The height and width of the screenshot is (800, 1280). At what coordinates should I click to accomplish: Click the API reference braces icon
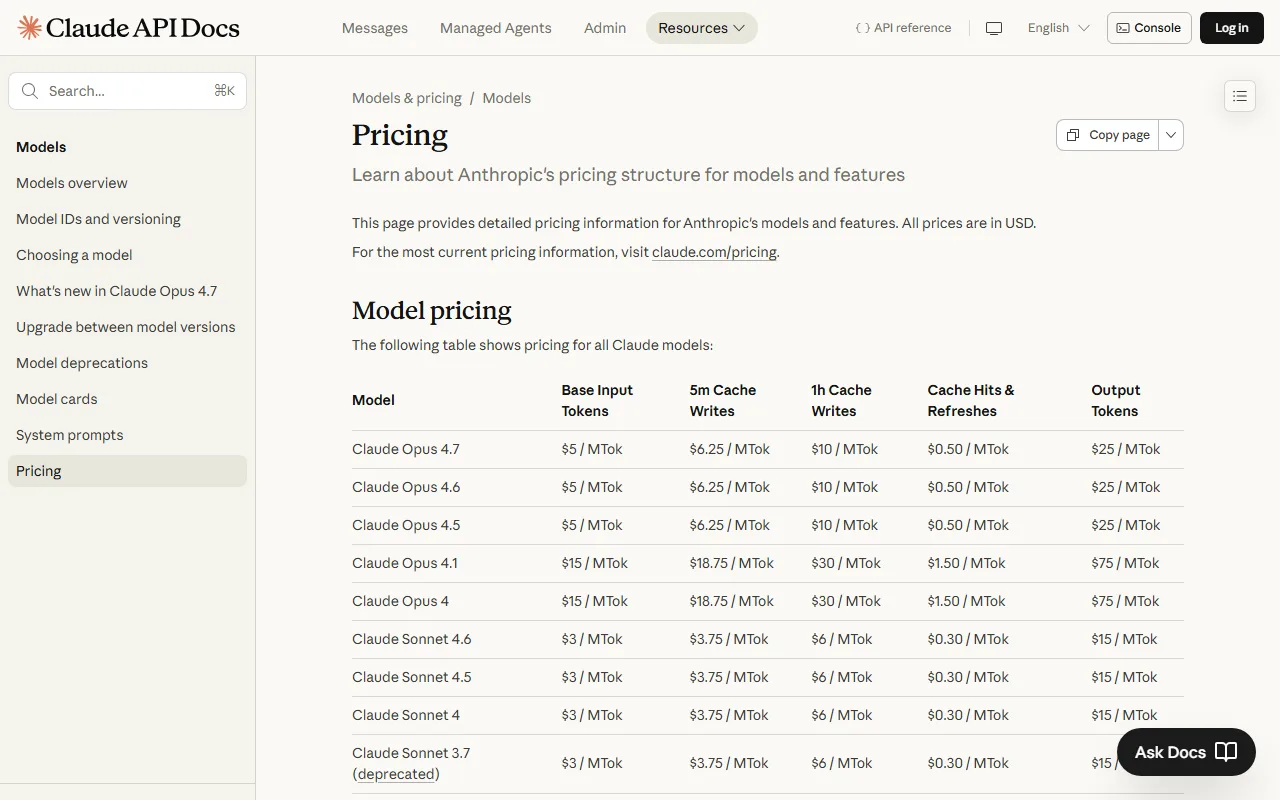coord(862,28)
